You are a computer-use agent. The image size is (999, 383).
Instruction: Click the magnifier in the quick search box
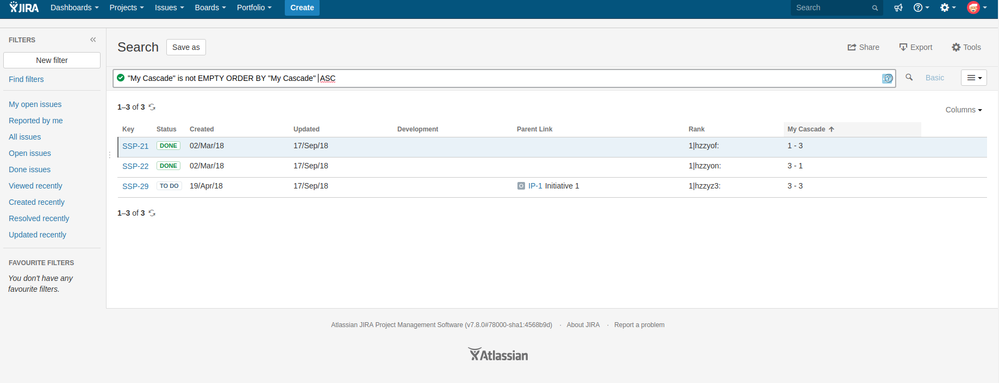(875, 8)
